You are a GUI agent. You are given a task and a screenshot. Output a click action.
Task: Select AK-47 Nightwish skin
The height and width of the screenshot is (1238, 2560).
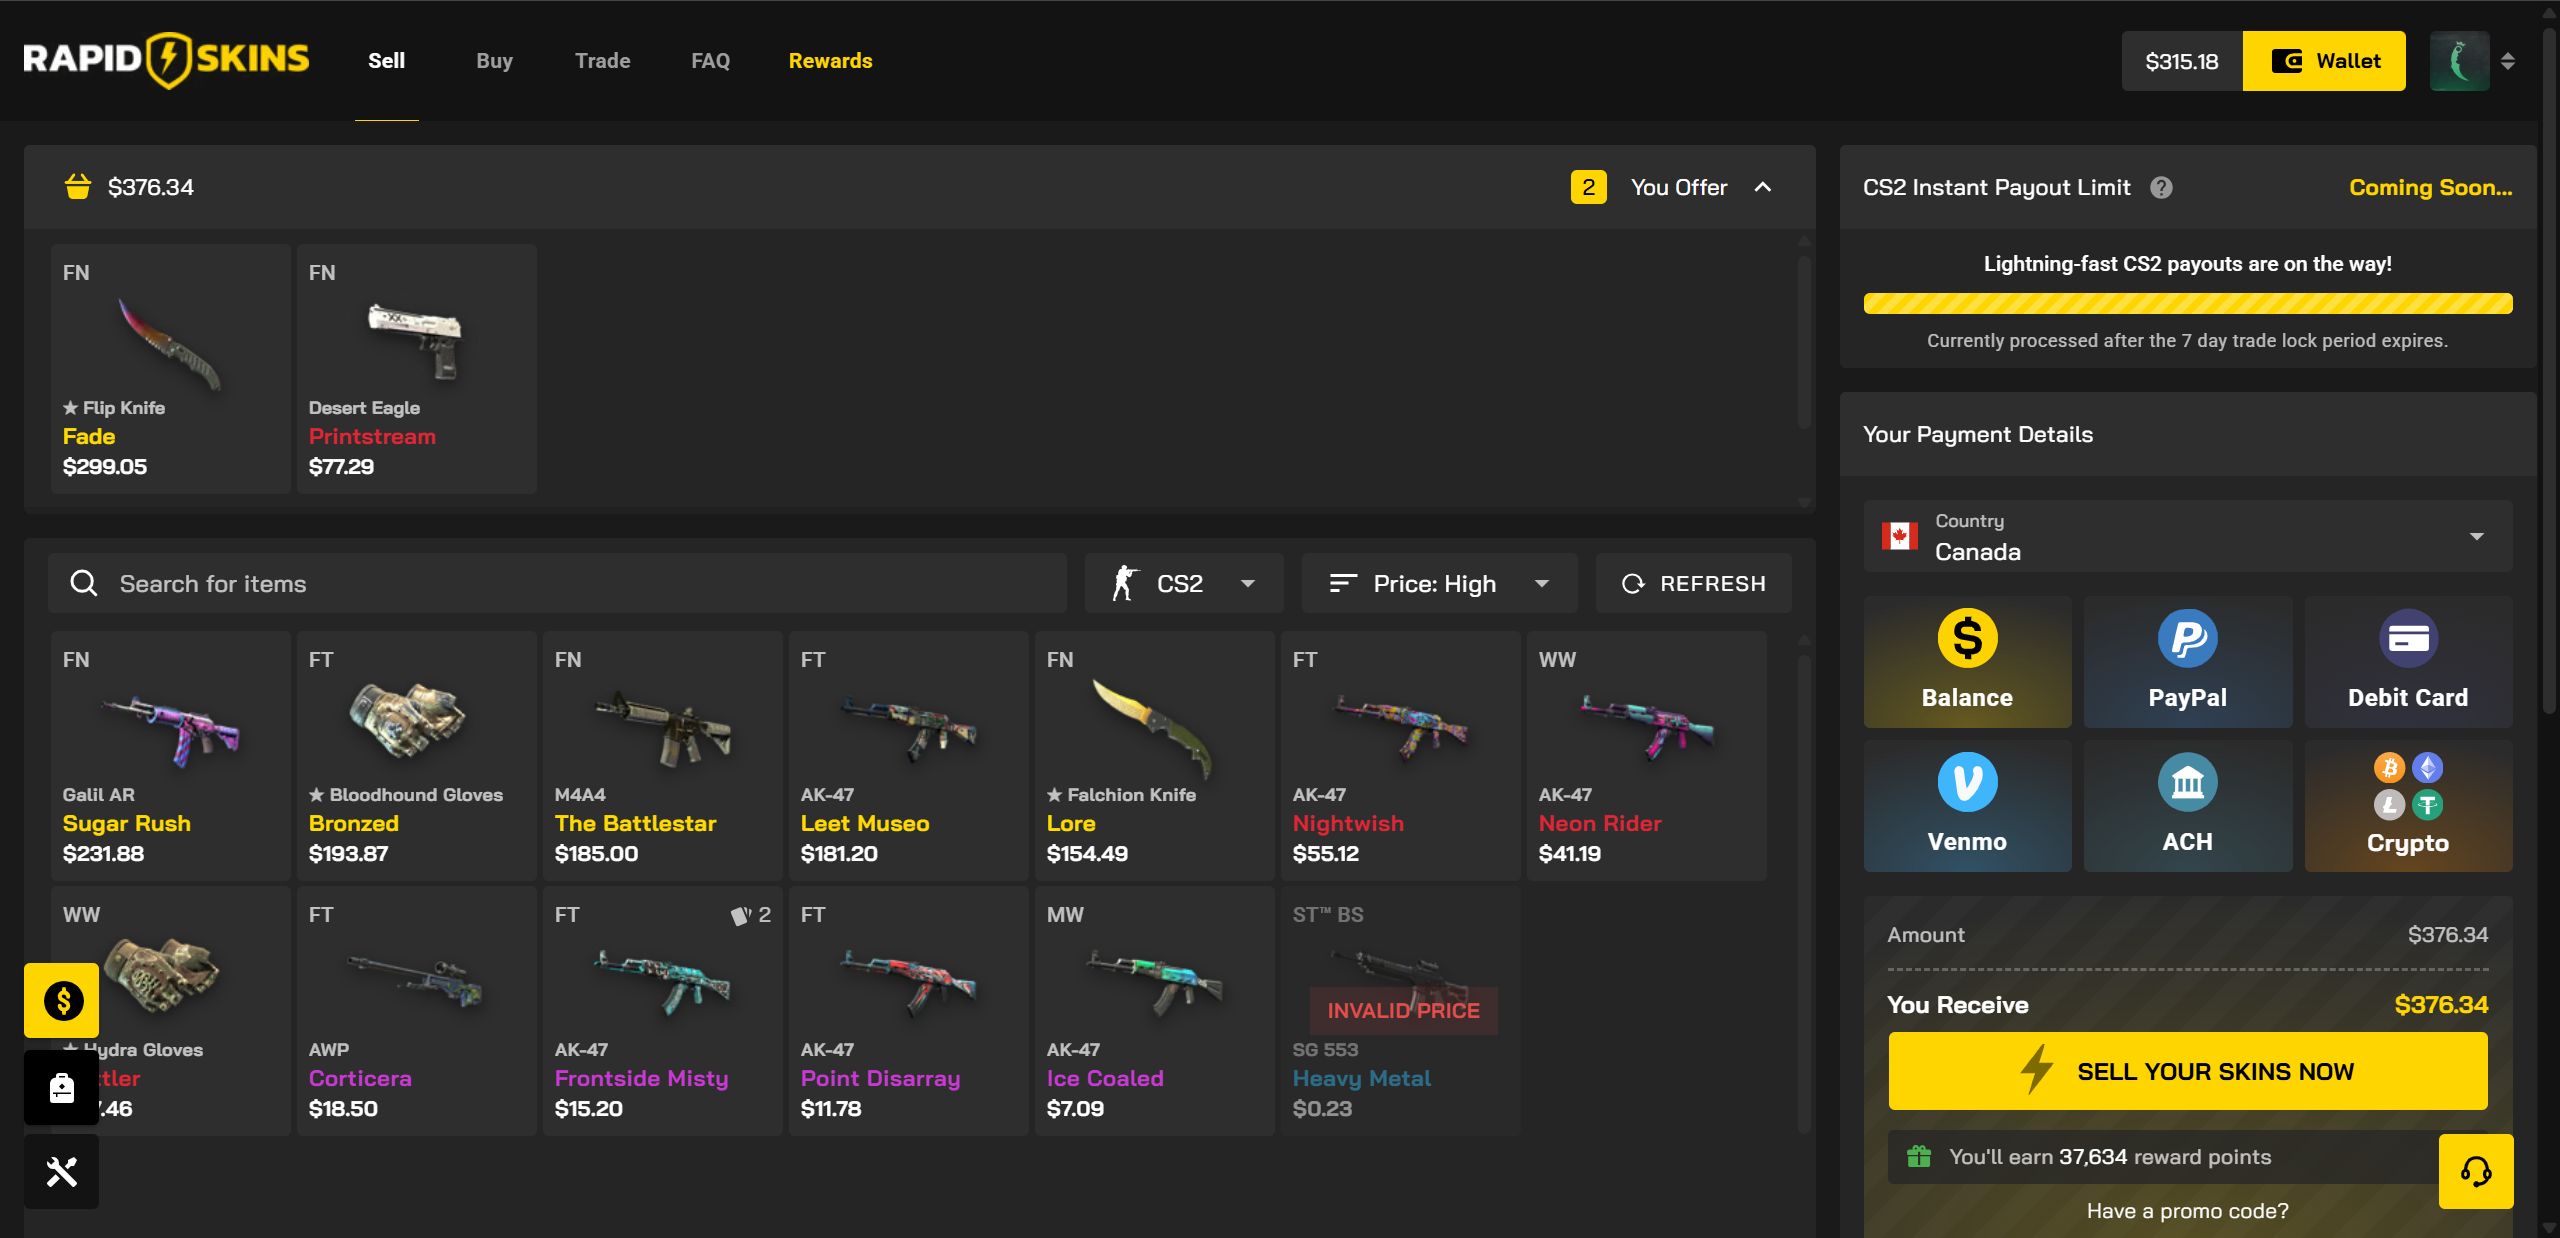tap(1401, 755)
